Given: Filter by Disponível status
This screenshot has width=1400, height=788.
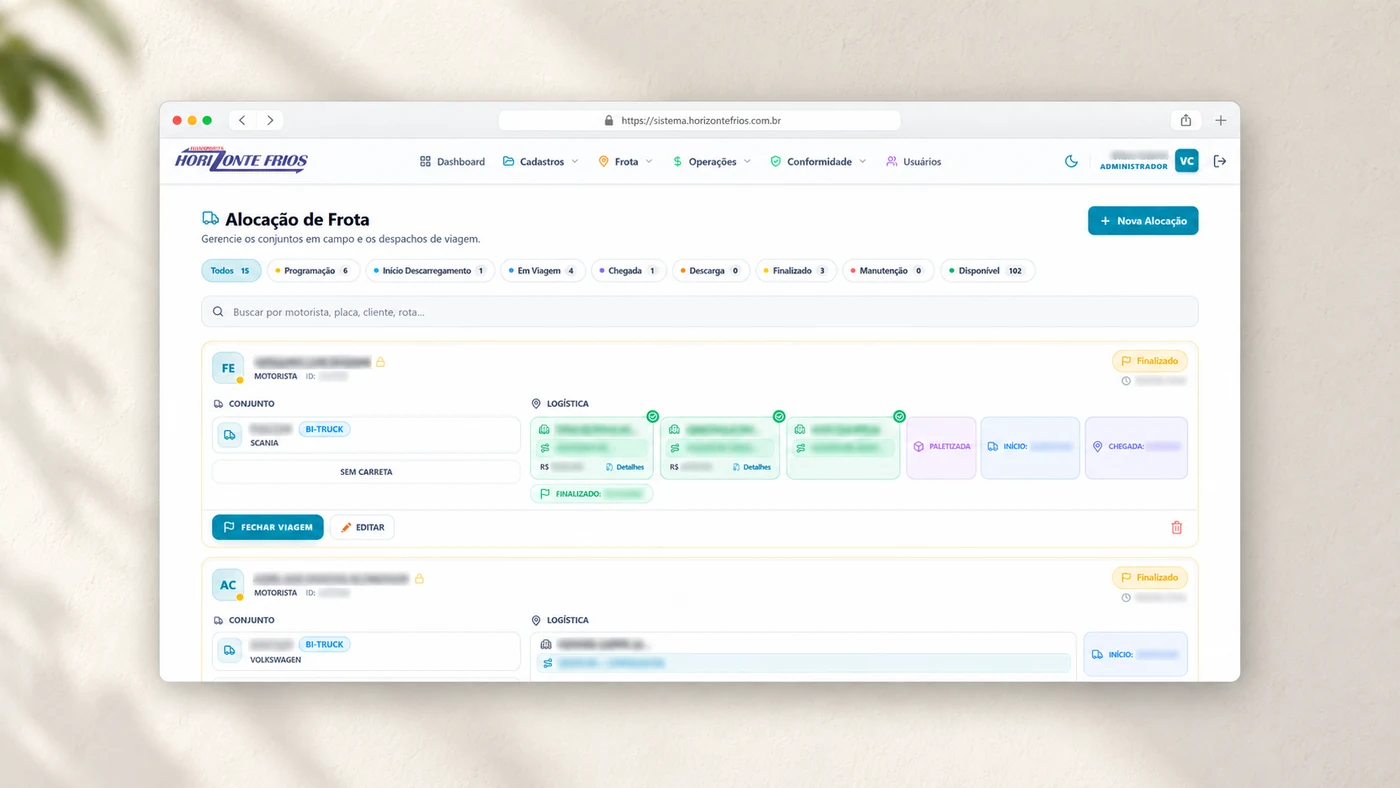Looking at the screenshot, I should click(x=988, y=271).
